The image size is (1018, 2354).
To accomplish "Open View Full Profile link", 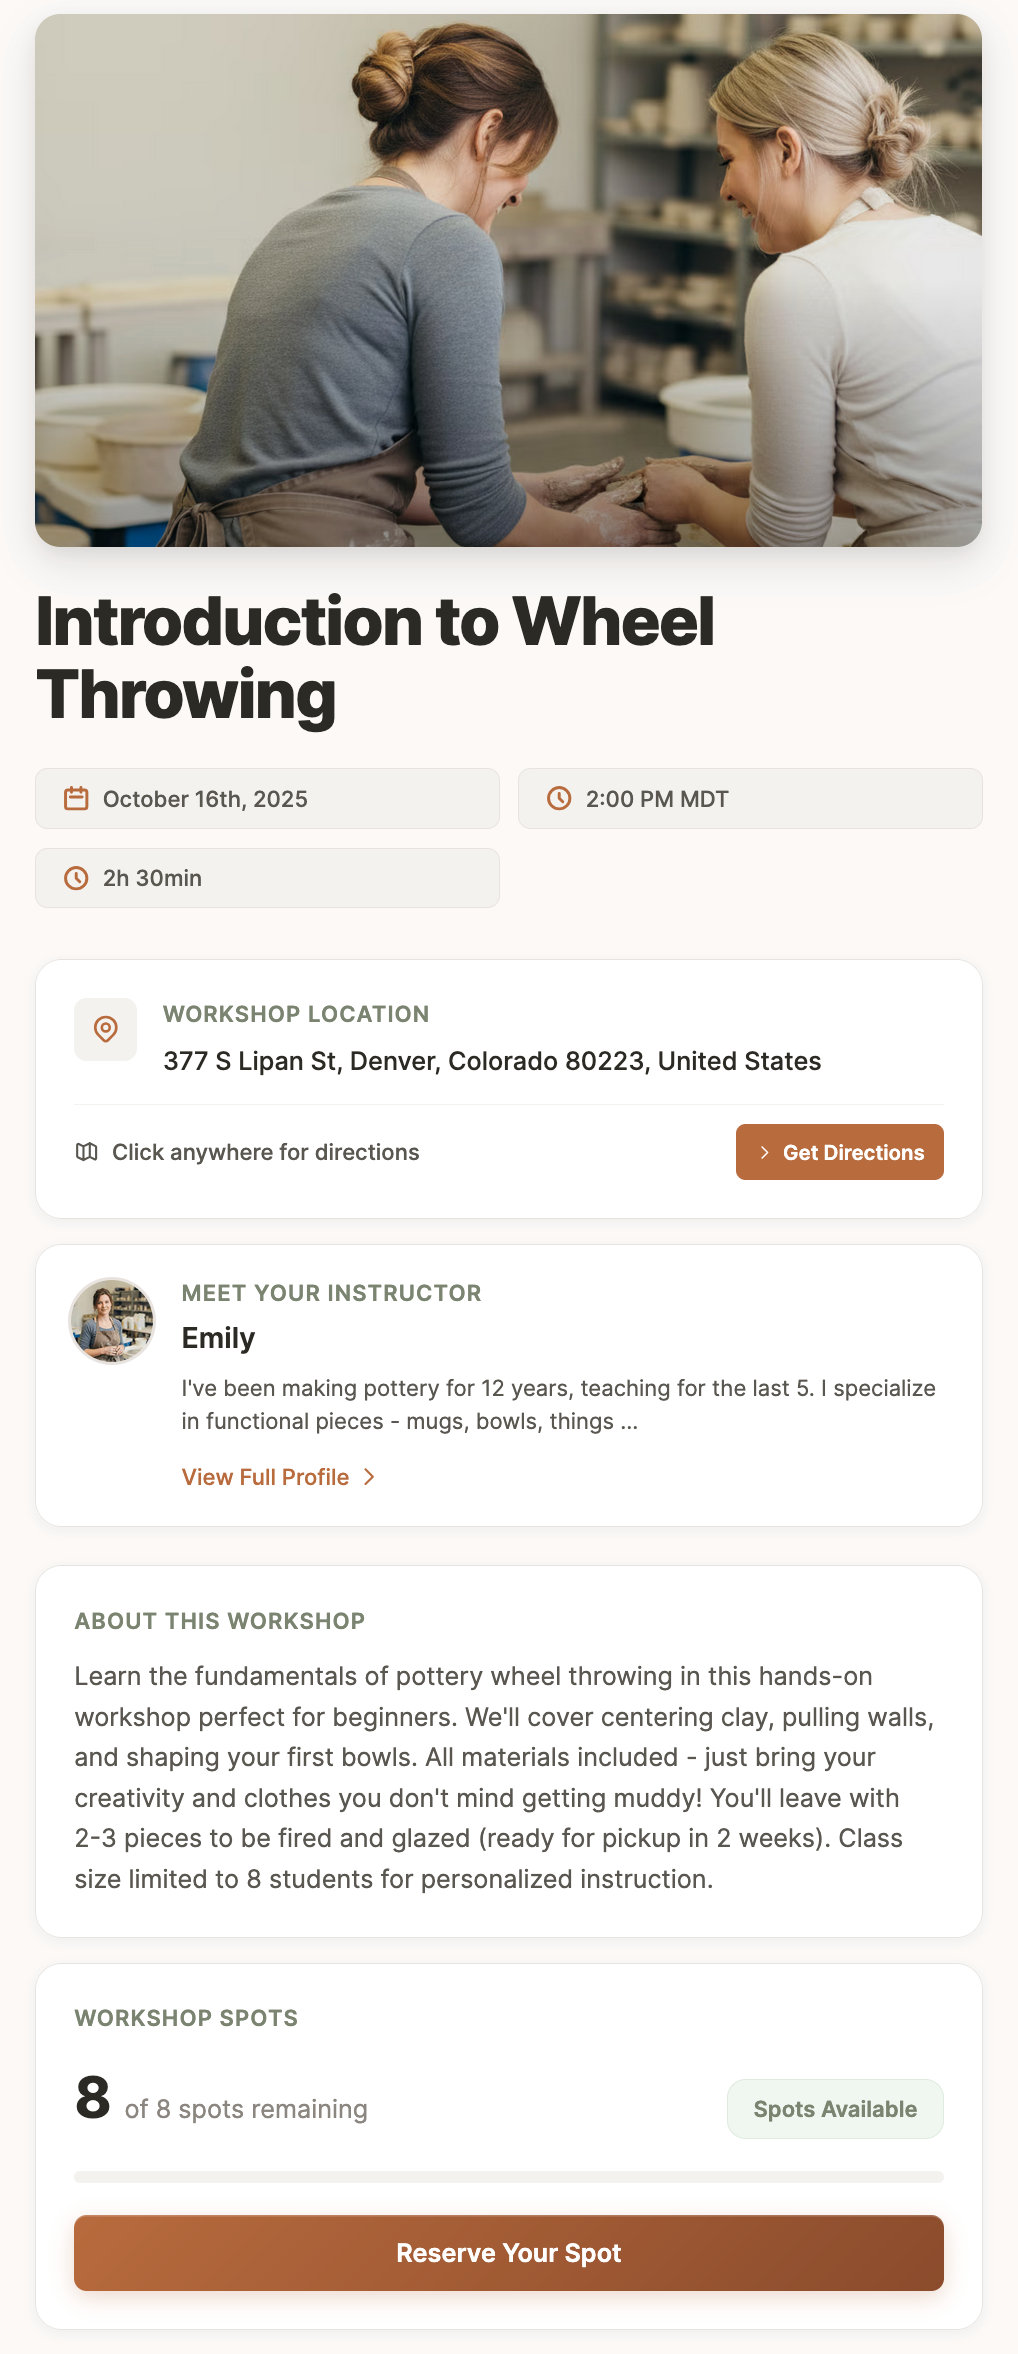I will [265, 1476].
